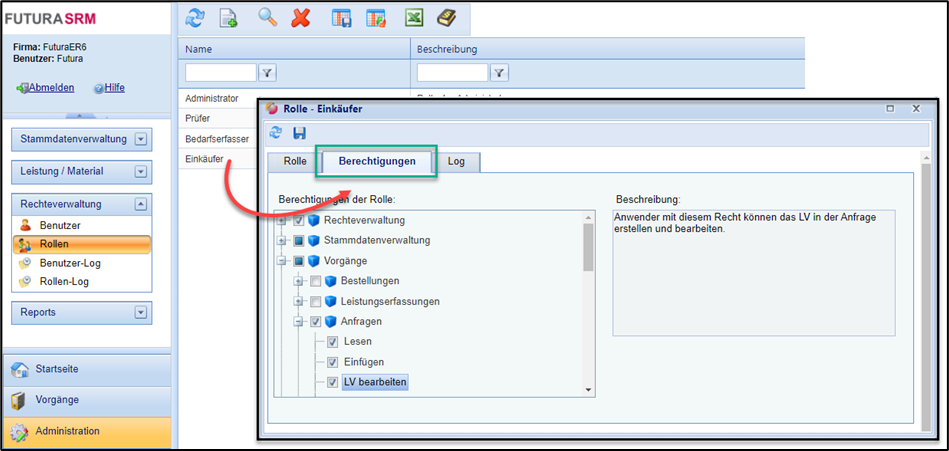Uncheck the Lesen permission checkbox
Viewport: 949px width, 451px height.
(333, 342)
